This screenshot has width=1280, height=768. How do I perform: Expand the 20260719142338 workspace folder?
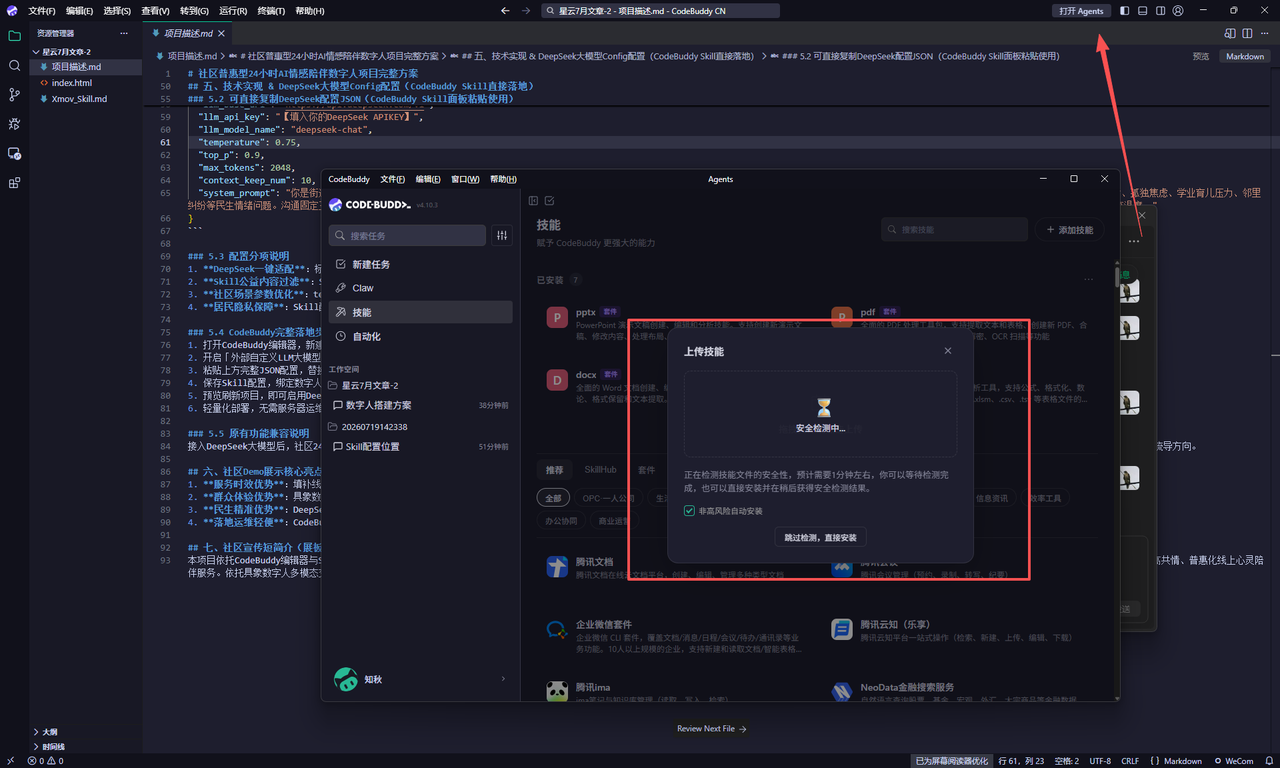(420, 427)
